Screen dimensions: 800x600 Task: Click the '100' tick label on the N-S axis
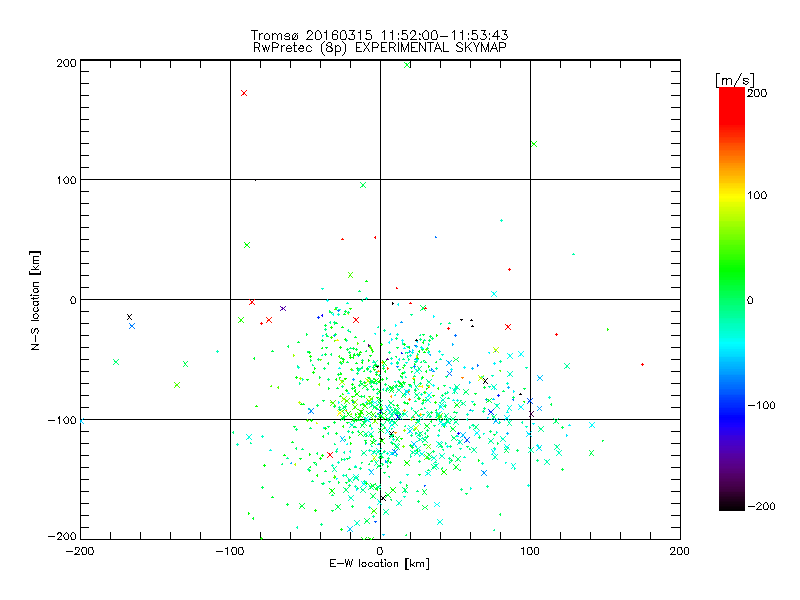(x=66, y=181)
